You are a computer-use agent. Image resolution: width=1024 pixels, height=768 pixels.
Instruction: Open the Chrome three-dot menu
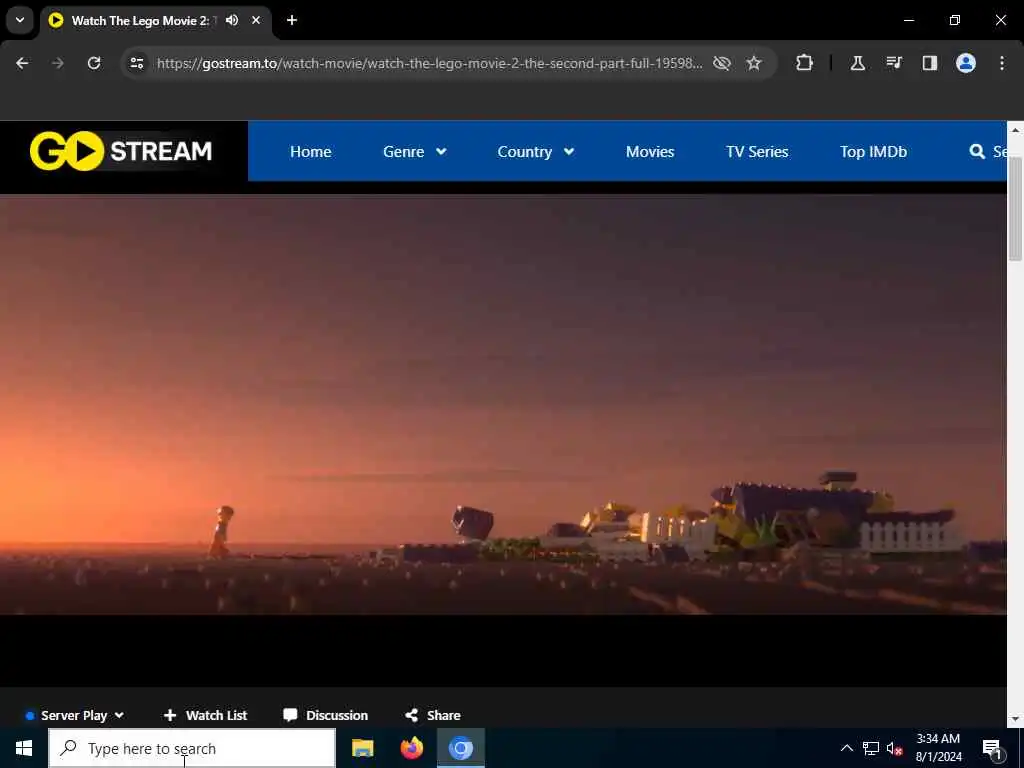(x=1002, y=63)
